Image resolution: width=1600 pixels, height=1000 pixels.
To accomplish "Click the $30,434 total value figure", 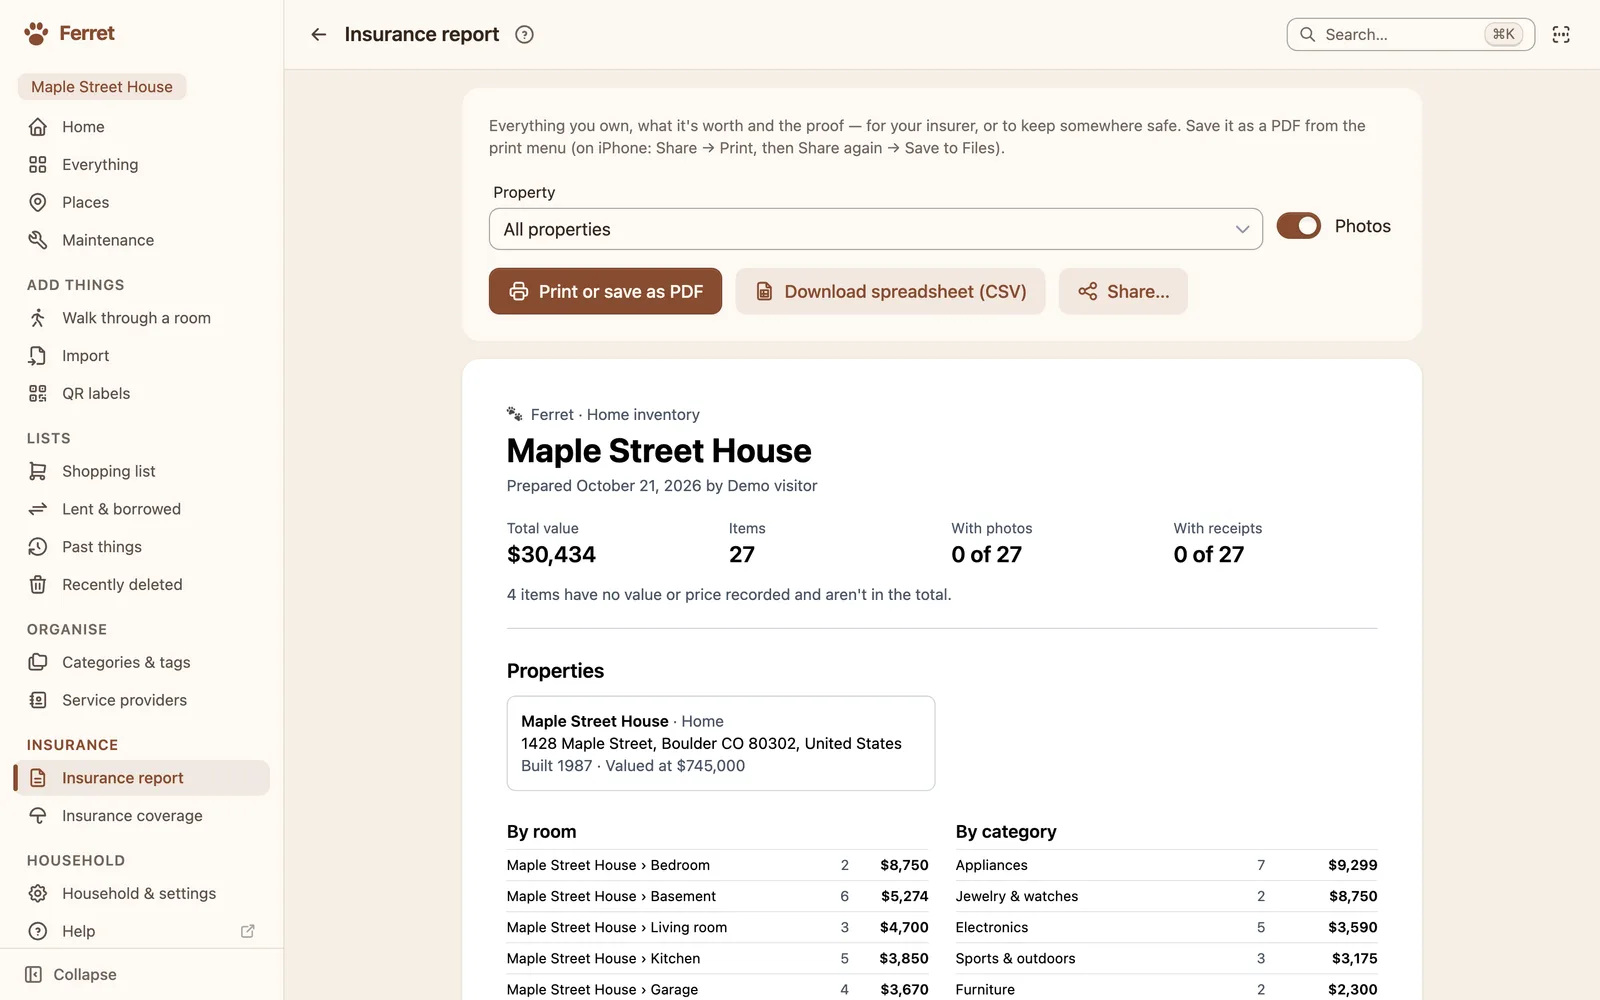I will click(551, 555).
